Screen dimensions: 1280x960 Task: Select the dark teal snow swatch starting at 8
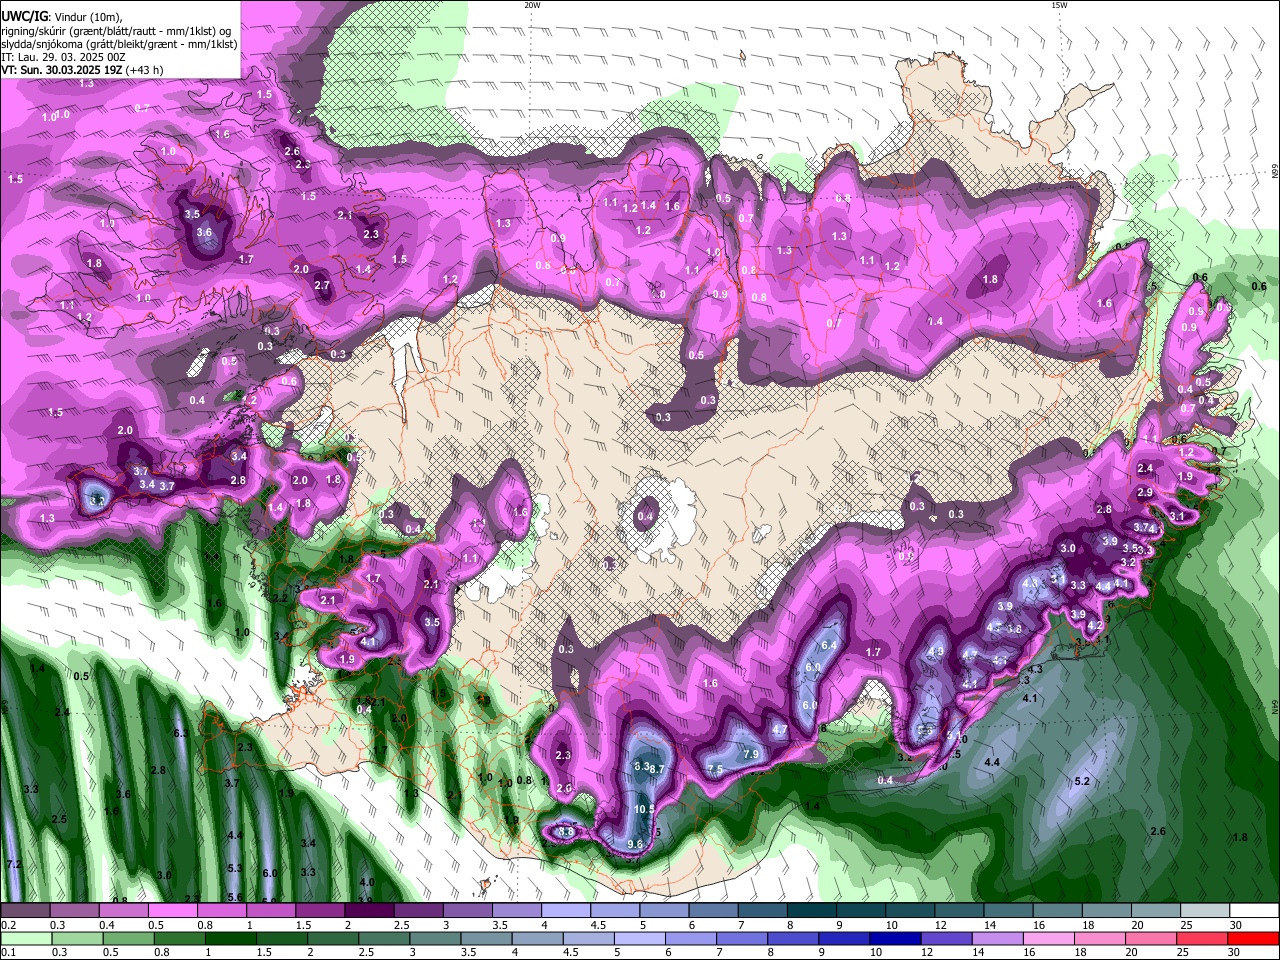click(812, 910)
